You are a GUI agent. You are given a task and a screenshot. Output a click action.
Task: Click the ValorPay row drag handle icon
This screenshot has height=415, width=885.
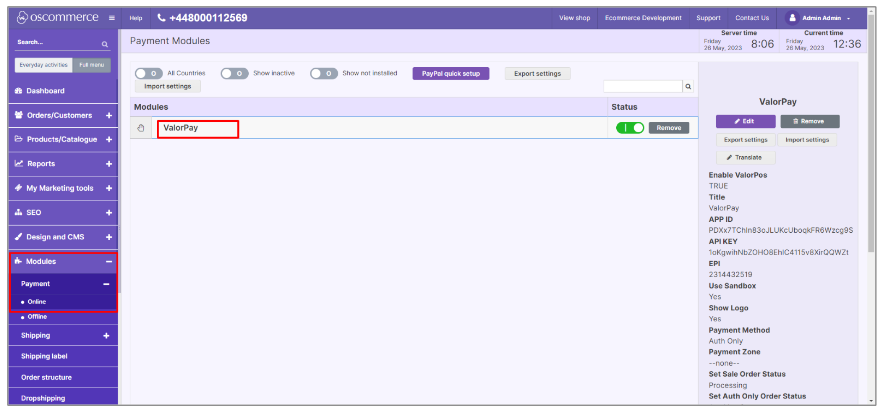(141, 128)
